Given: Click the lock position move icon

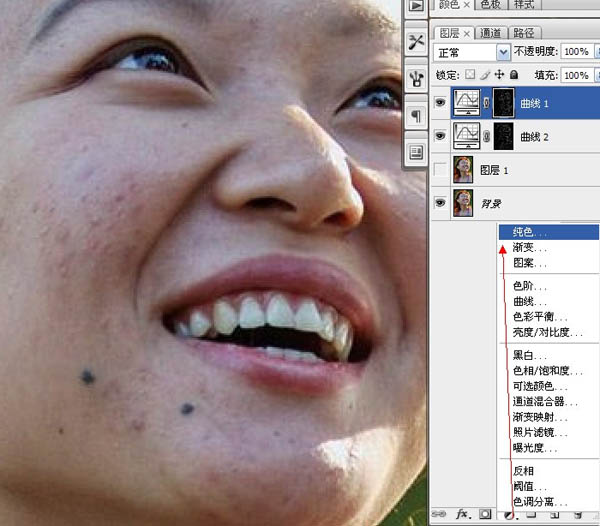Looking at the screenshot, I should click(499, 75).
